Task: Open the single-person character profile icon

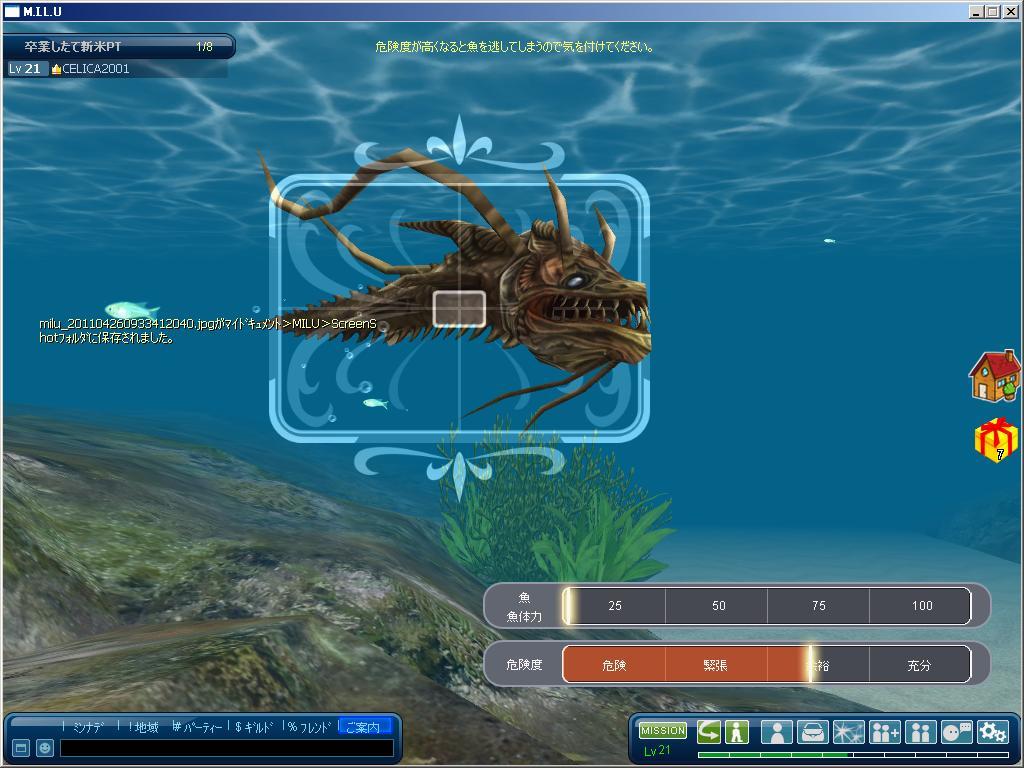Action: (x=777, y=732)
